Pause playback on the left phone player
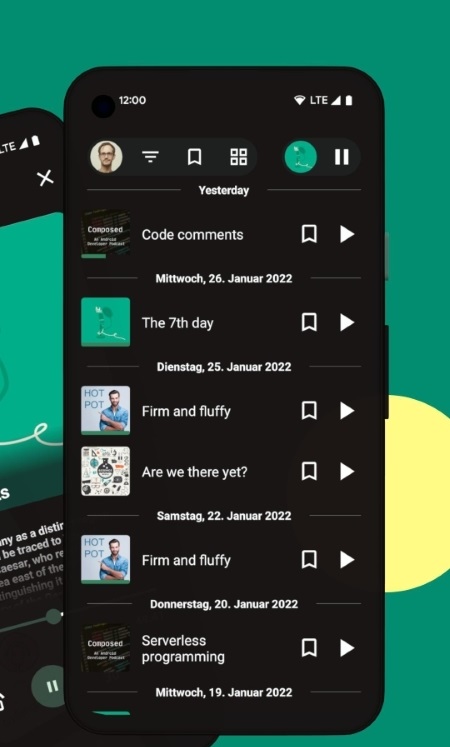 click(x=51, y=686)
